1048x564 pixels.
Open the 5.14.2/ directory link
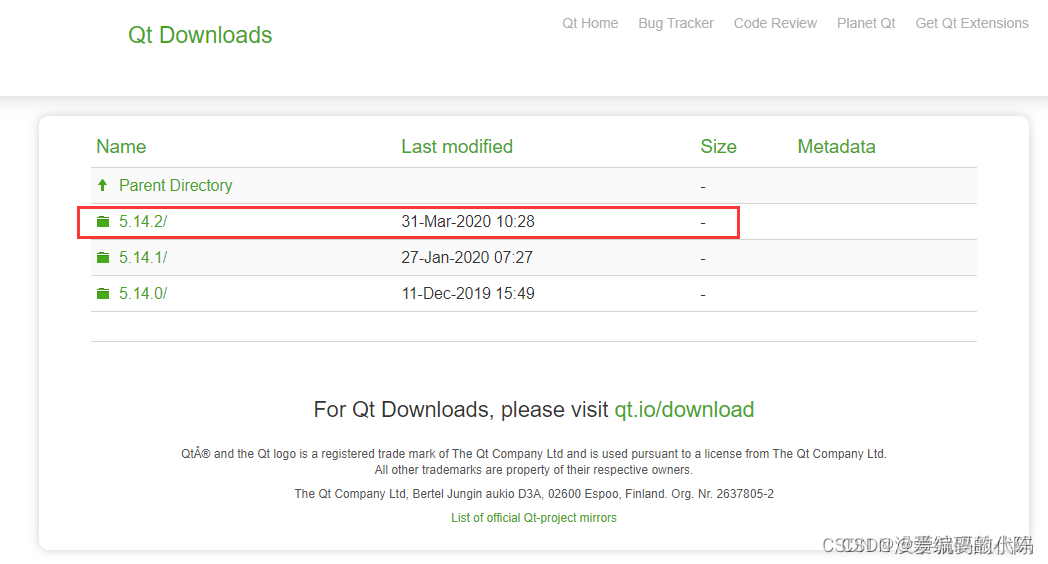tap(143, 221)
